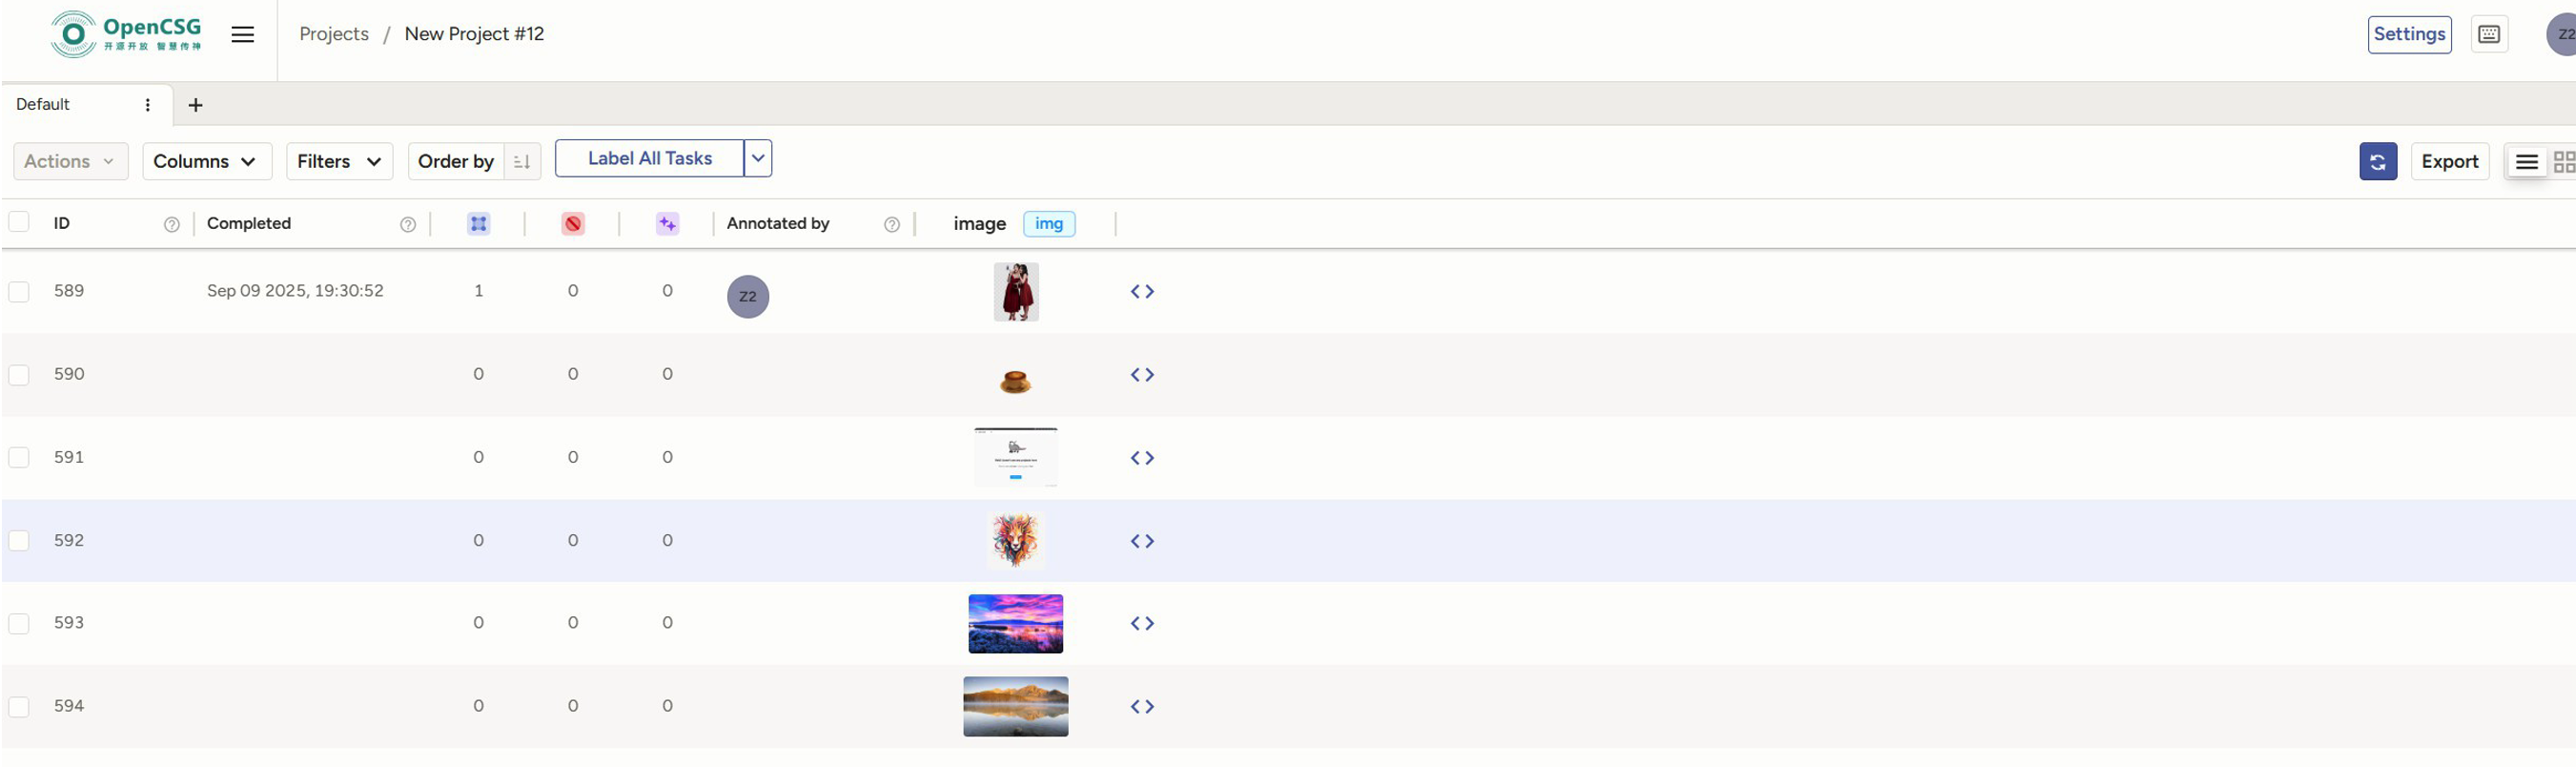Open the lion image thumbnail of task 592
The width and height of the screenshot is (2576, 767).
[1015, 540]
